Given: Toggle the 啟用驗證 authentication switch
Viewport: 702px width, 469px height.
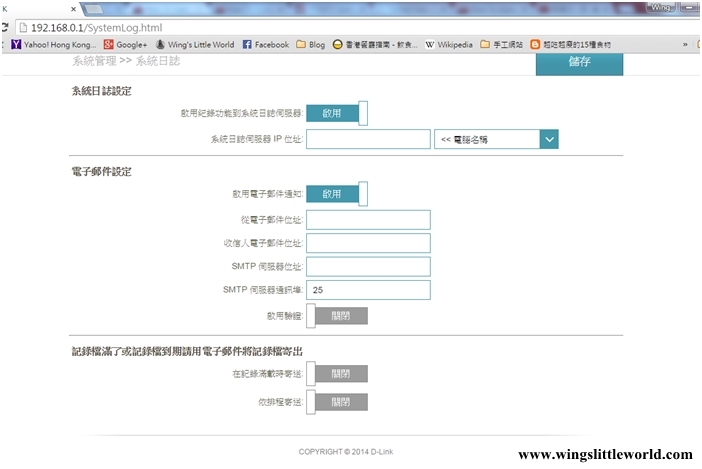Looking at the screenshot, I should point(336,316).
